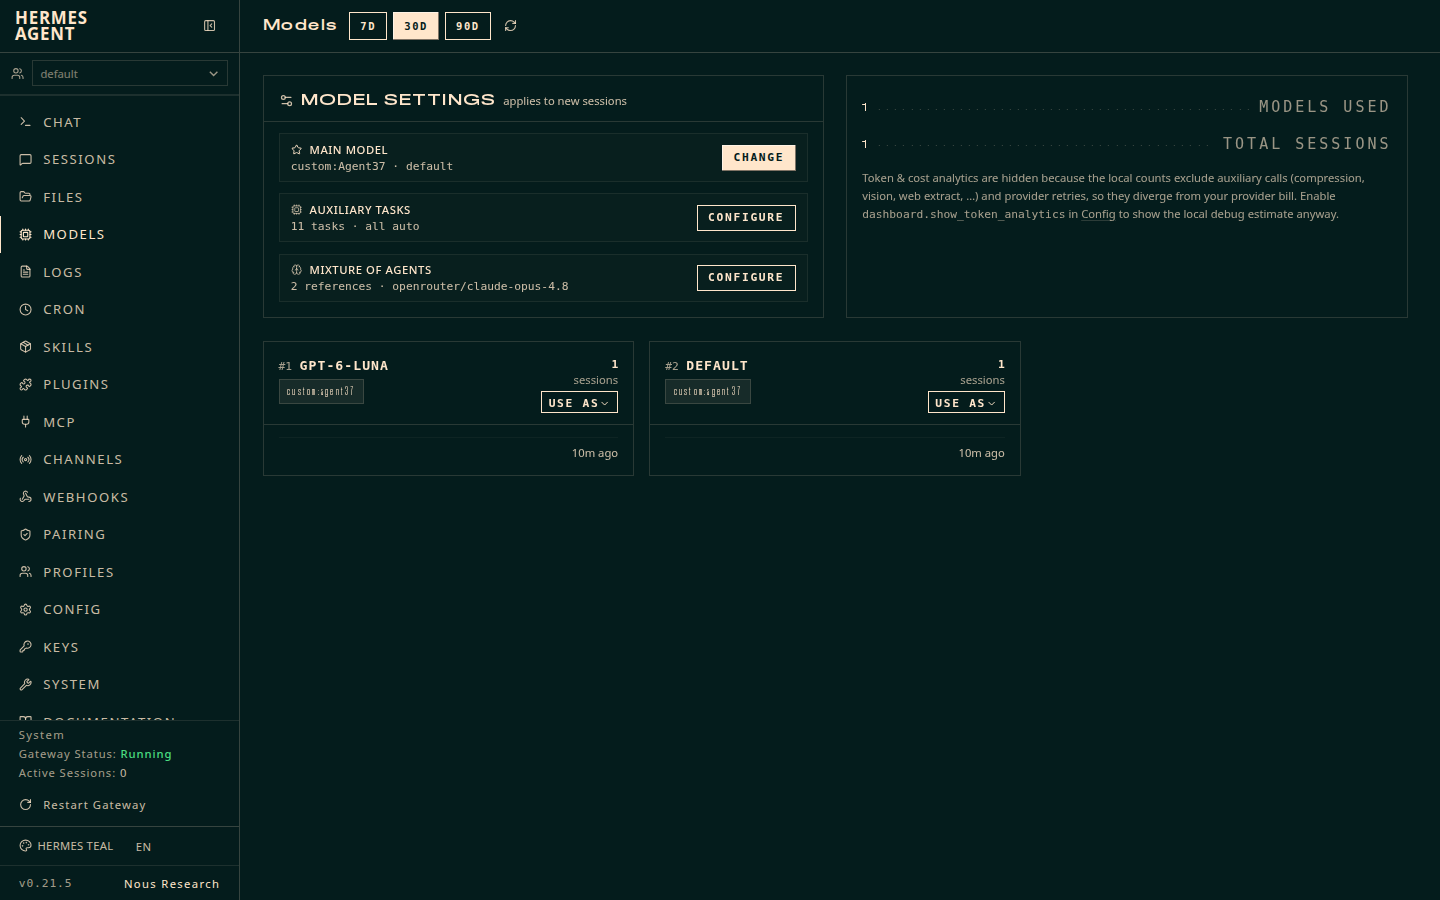Click the Hermes Teal theme palette icon

point(26,846)
